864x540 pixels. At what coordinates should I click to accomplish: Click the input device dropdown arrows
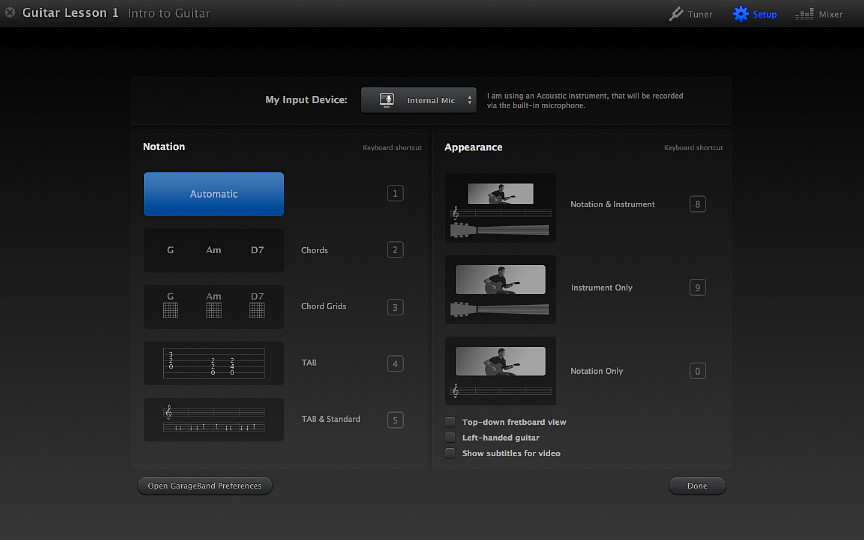(469, 100)
